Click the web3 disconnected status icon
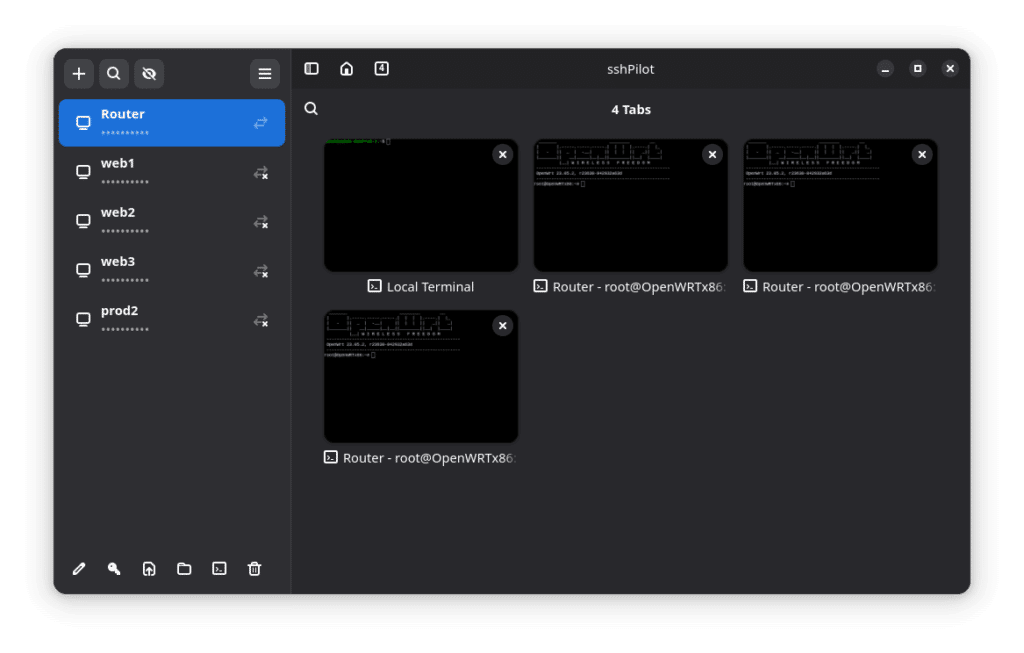Screen dimensions: 1024x653 click(x=261, y=271)
